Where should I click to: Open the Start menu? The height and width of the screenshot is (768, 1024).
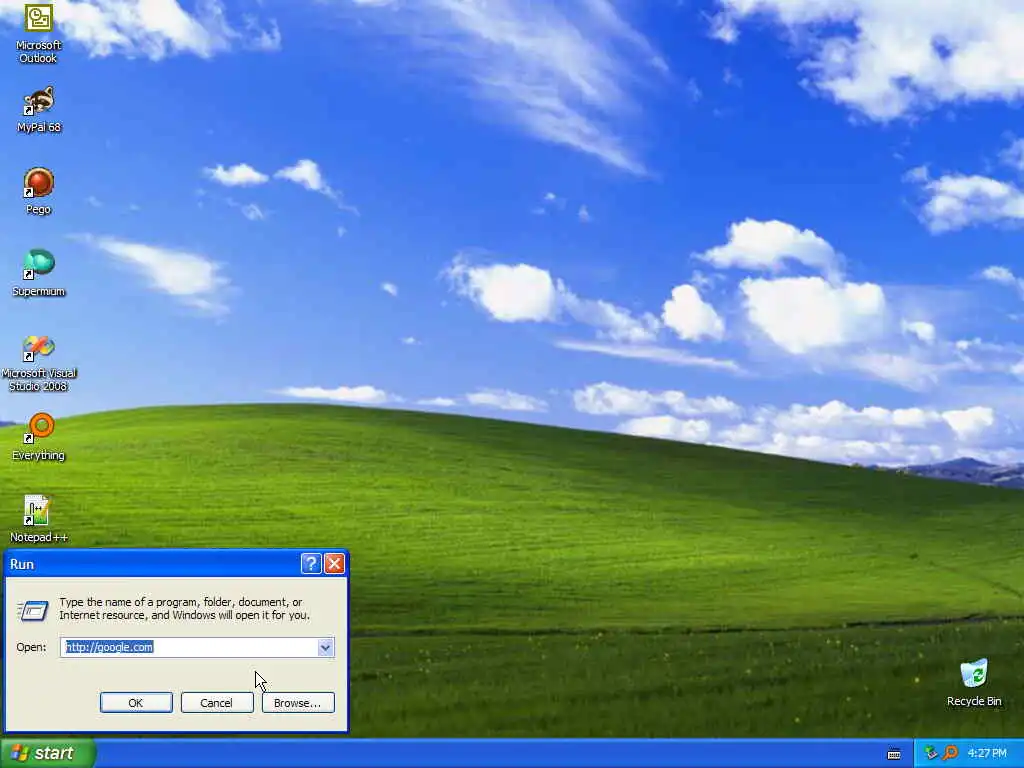[48, 753]
